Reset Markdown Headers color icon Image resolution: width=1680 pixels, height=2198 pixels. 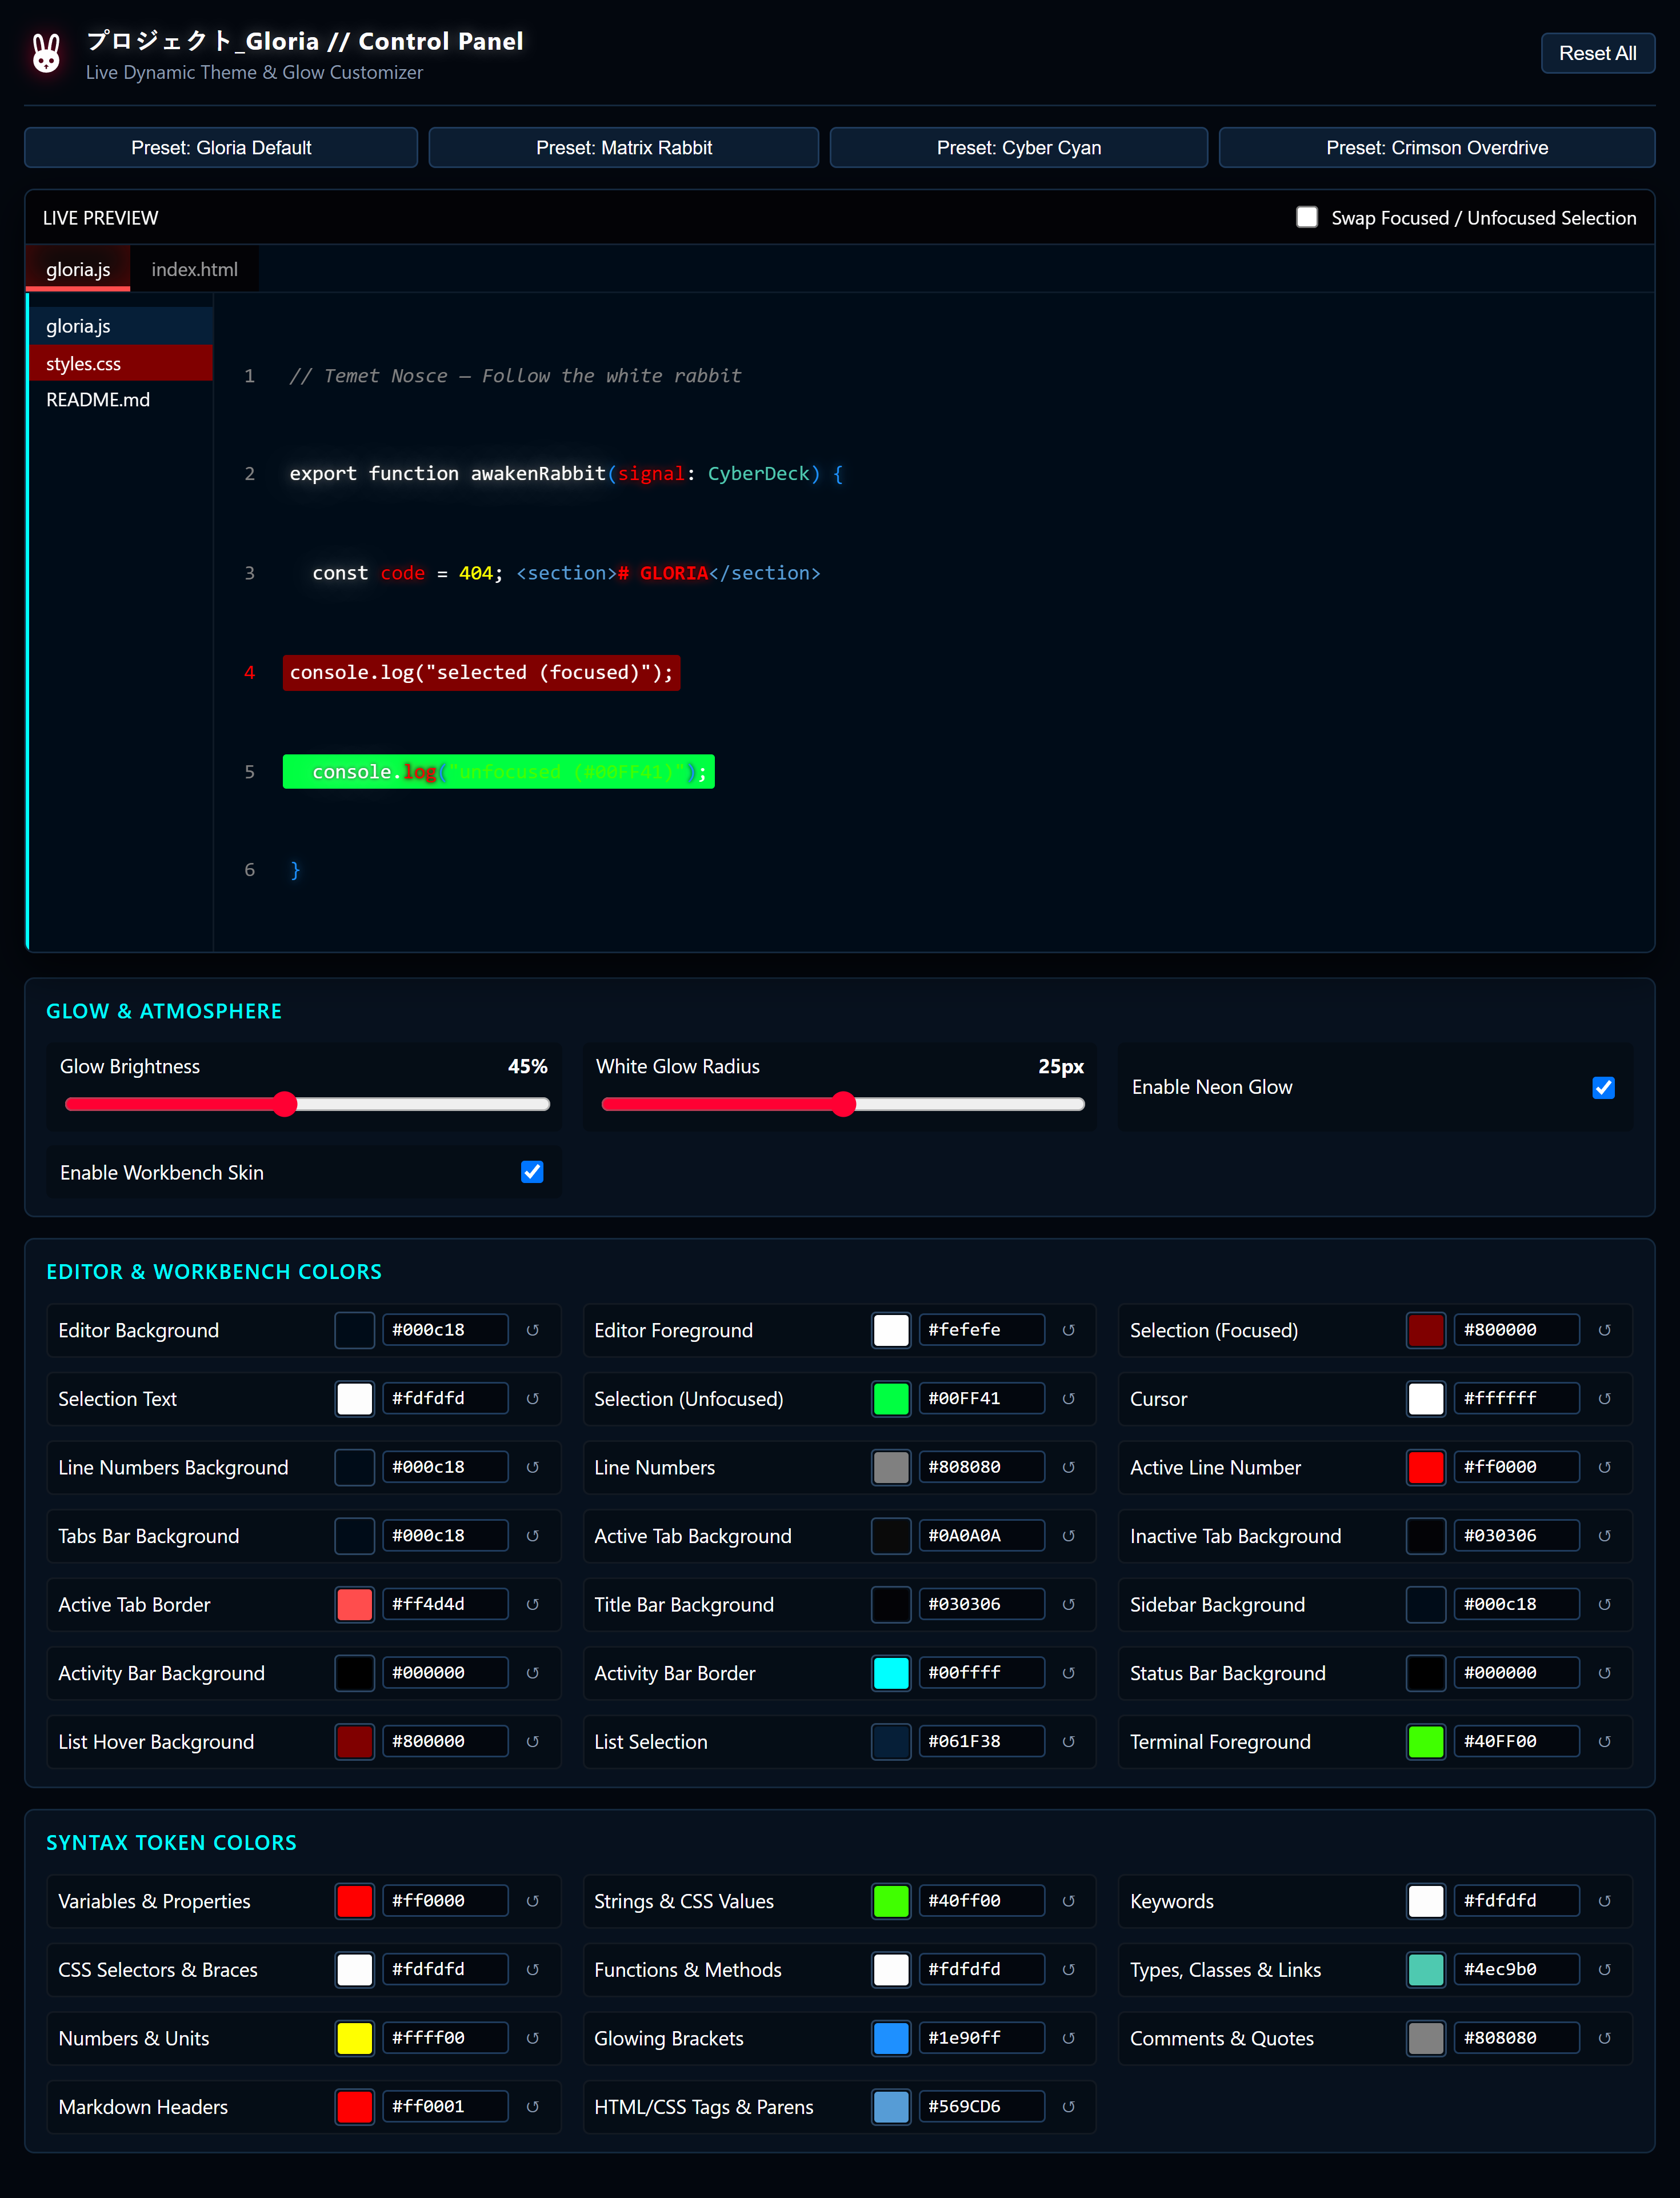tap(533, 2106)
